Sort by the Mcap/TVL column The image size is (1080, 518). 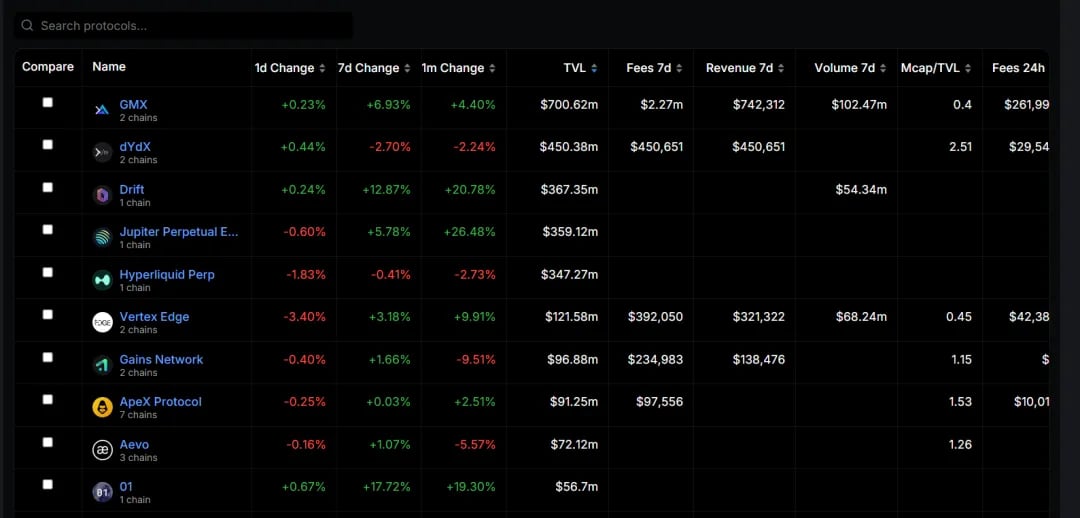[x=935, y=68]
